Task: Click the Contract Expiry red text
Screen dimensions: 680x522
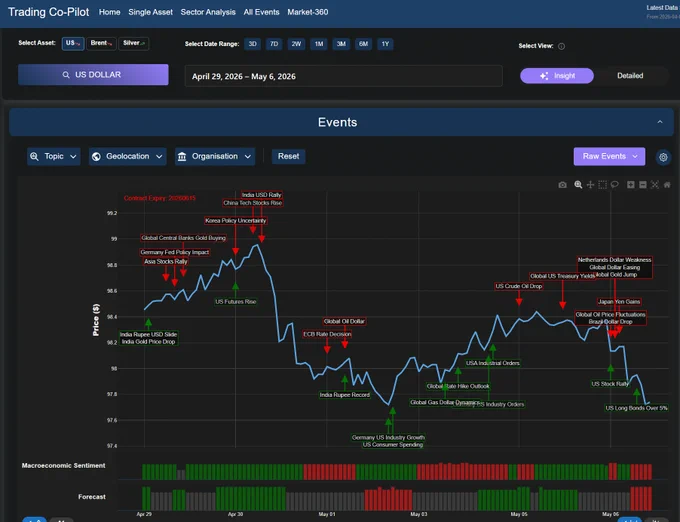Action: coord(160,198)
